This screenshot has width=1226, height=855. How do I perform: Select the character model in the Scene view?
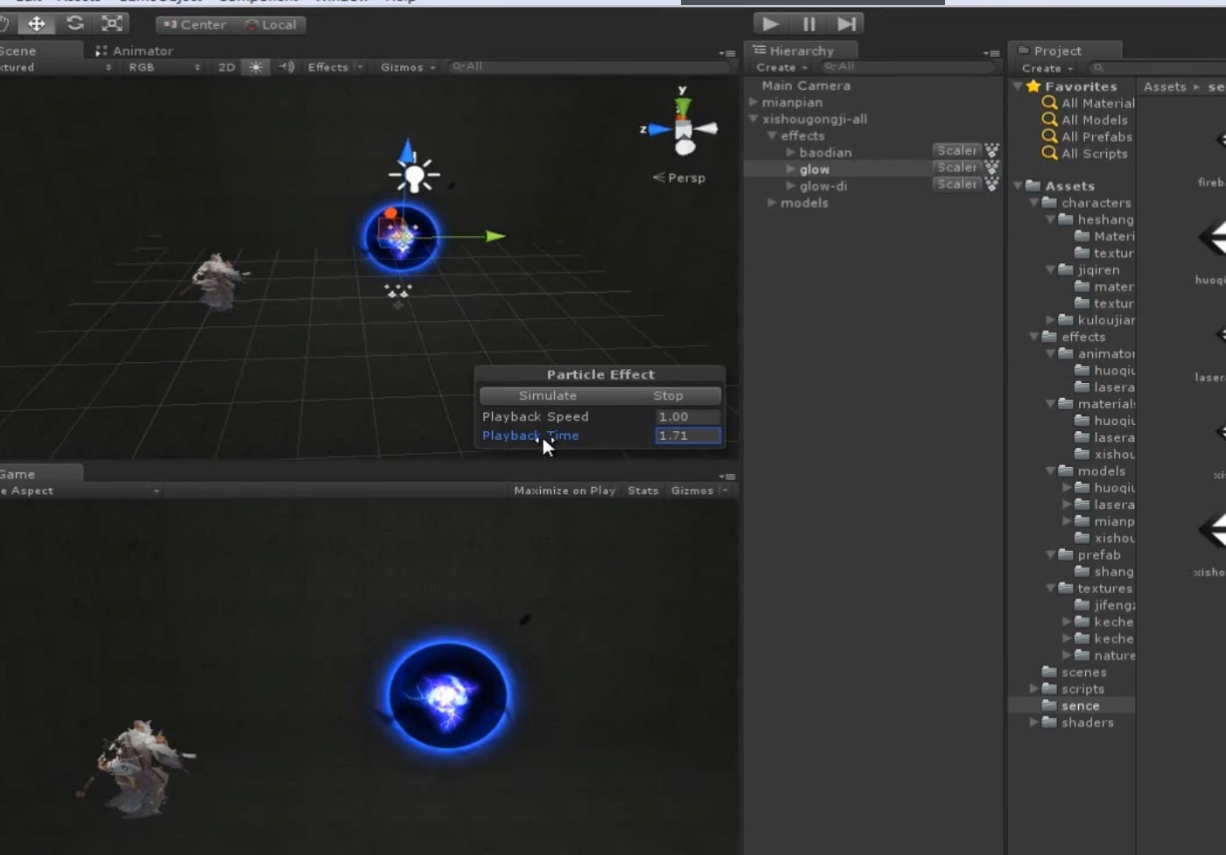[x=216, y=281]
